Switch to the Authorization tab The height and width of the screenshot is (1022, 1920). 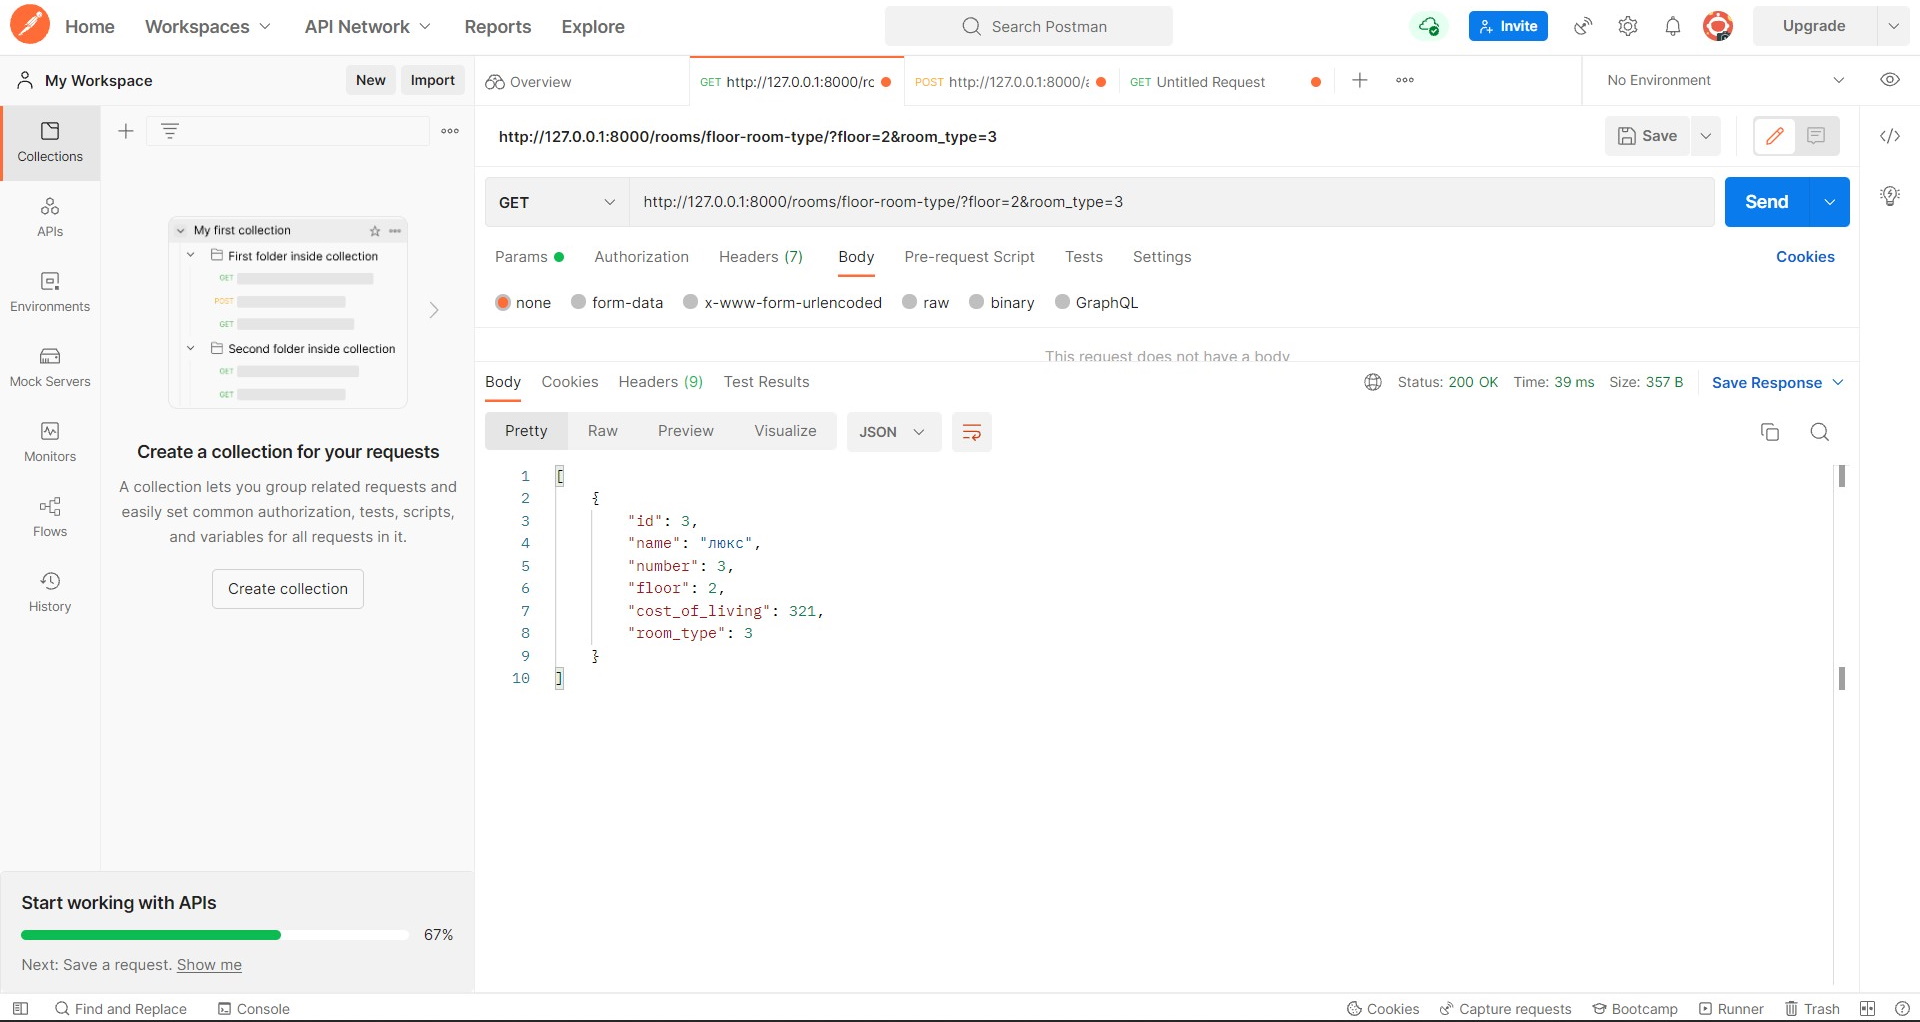click(x=641, y=257)
